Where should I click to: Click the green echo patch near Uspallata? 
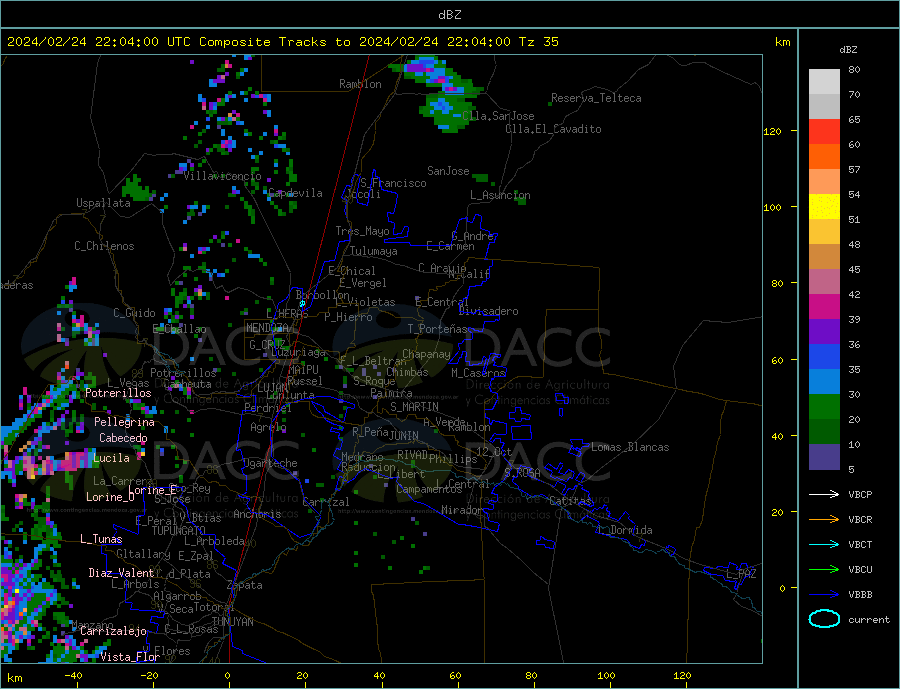point(138,188)
